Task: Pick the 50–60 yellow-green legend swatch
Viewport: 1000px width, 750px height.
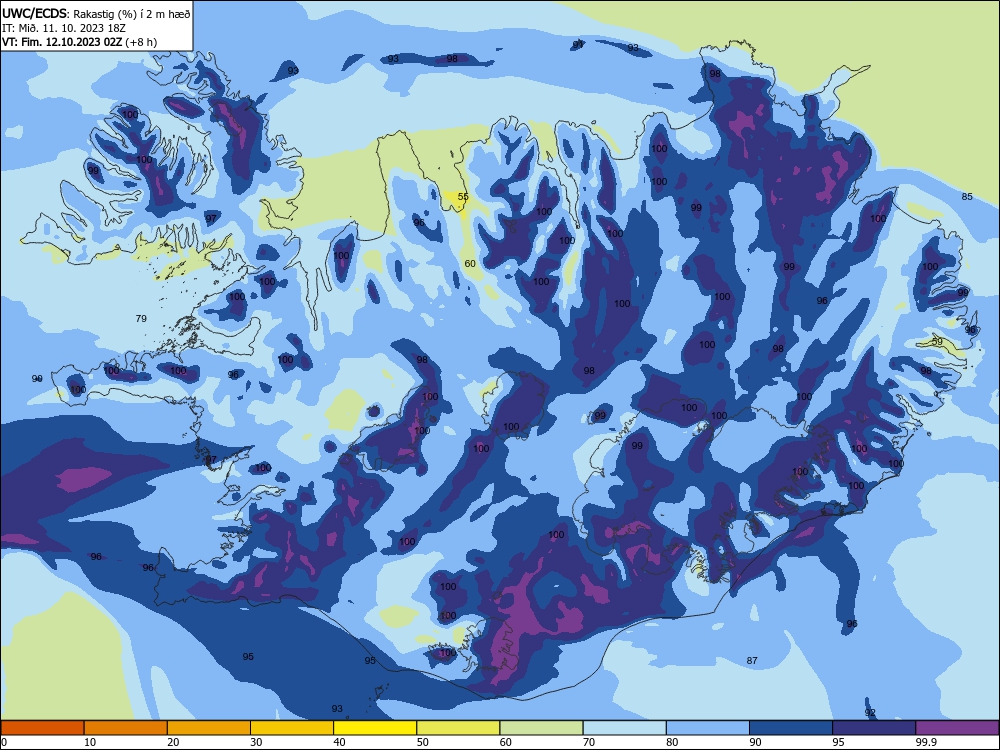Action: click(459, 728)
